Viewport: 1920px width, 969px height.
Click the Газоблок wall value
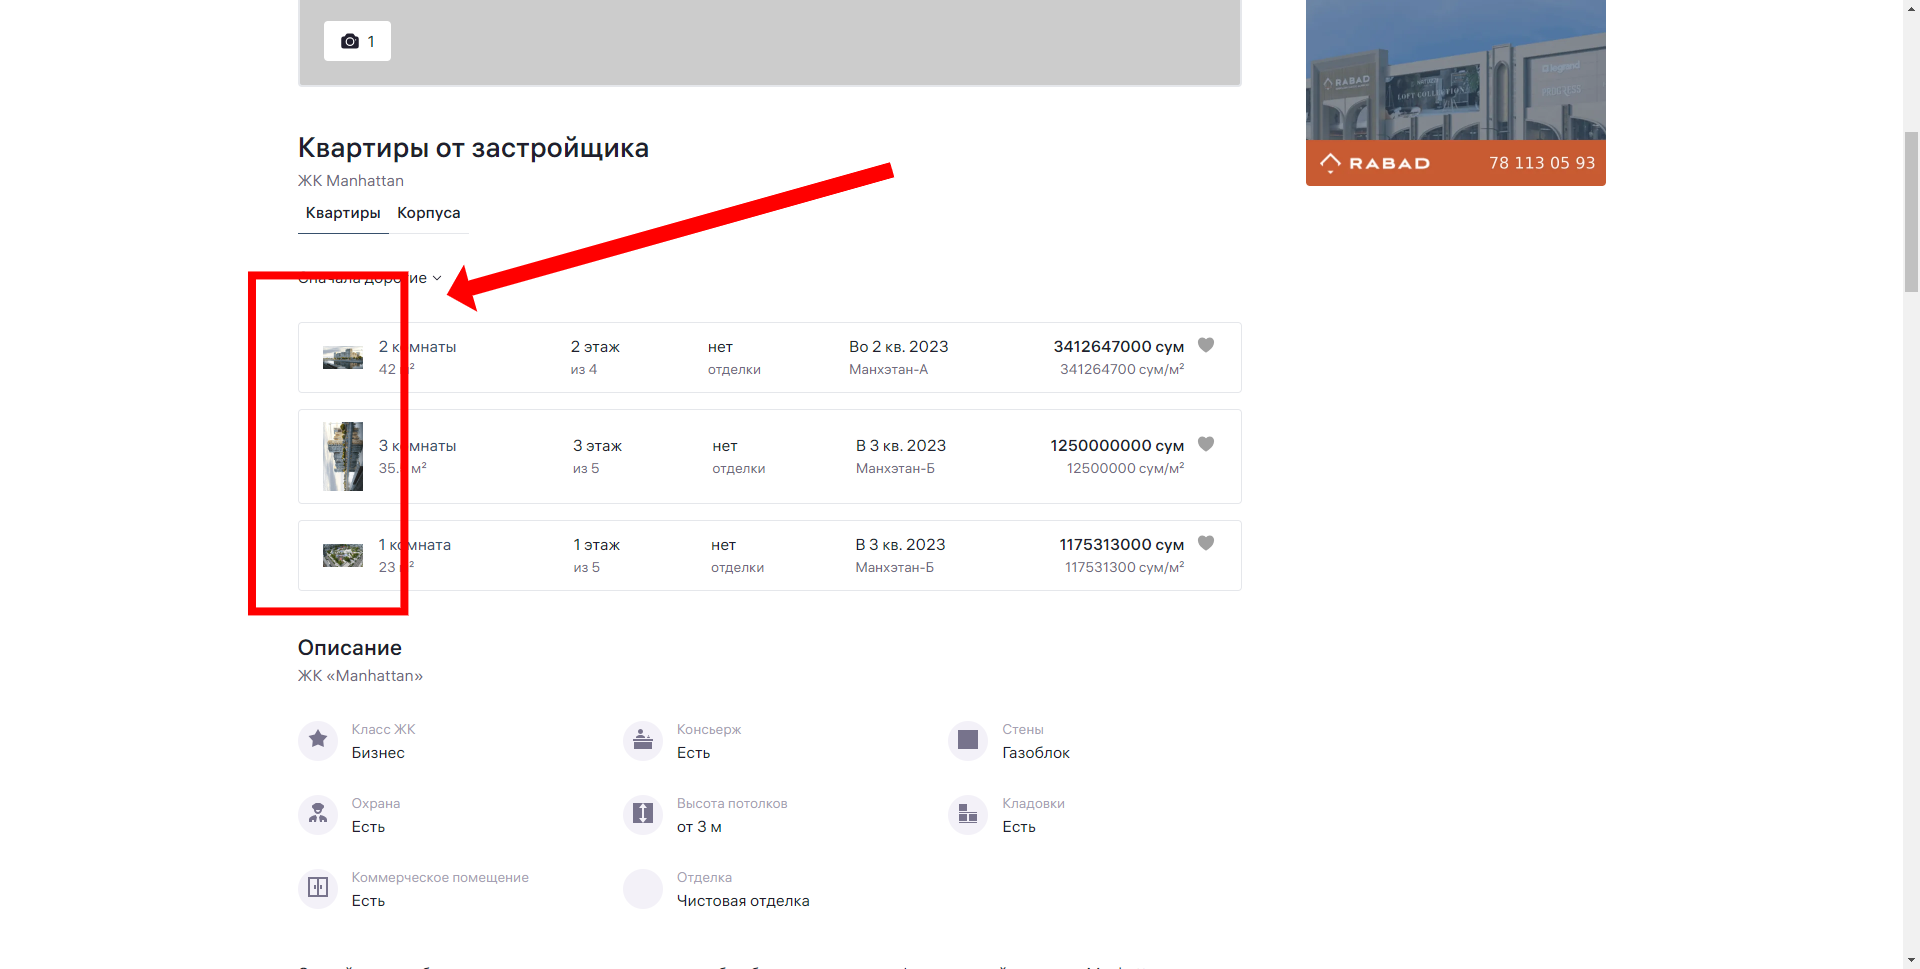point(1036,753)
